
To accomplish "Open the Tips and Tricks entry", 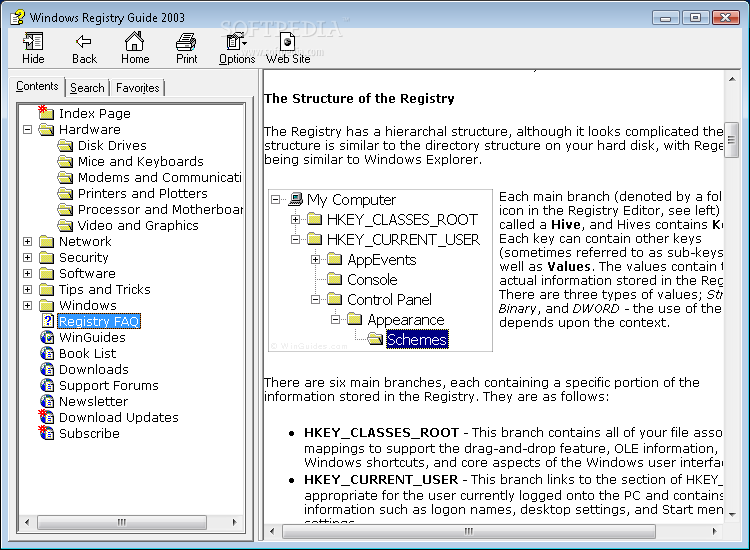I will [x=105, y=289].
